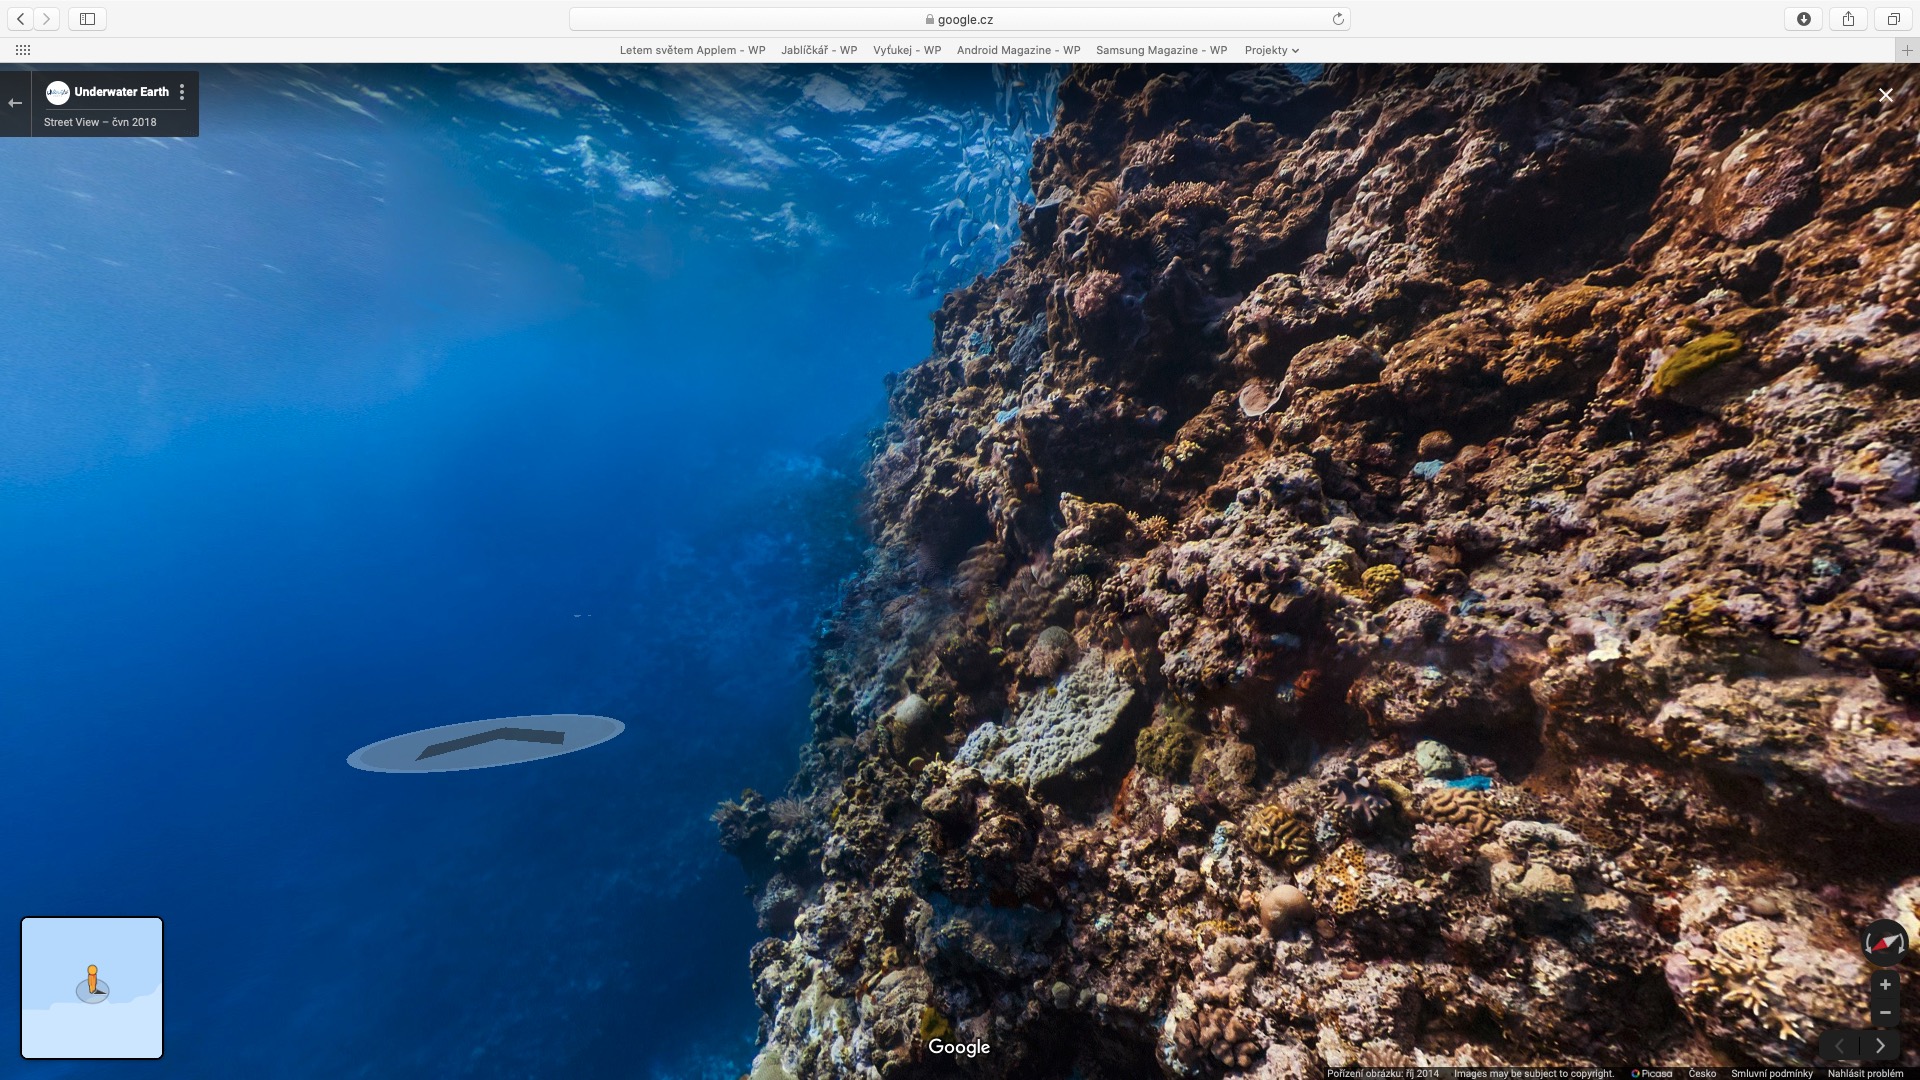Open the Smluvní podmínky link

point(1771,1073)
